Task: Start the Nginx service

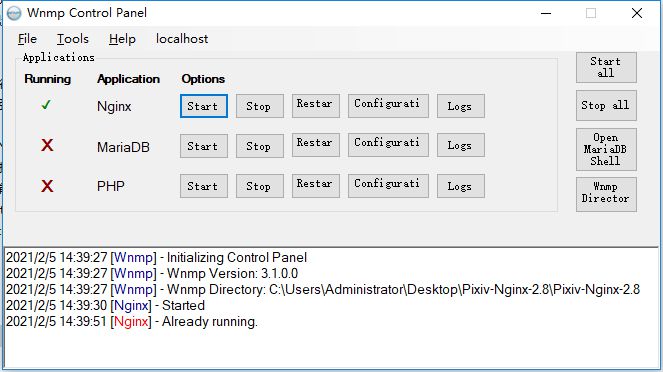Action: tap(203, 106)
